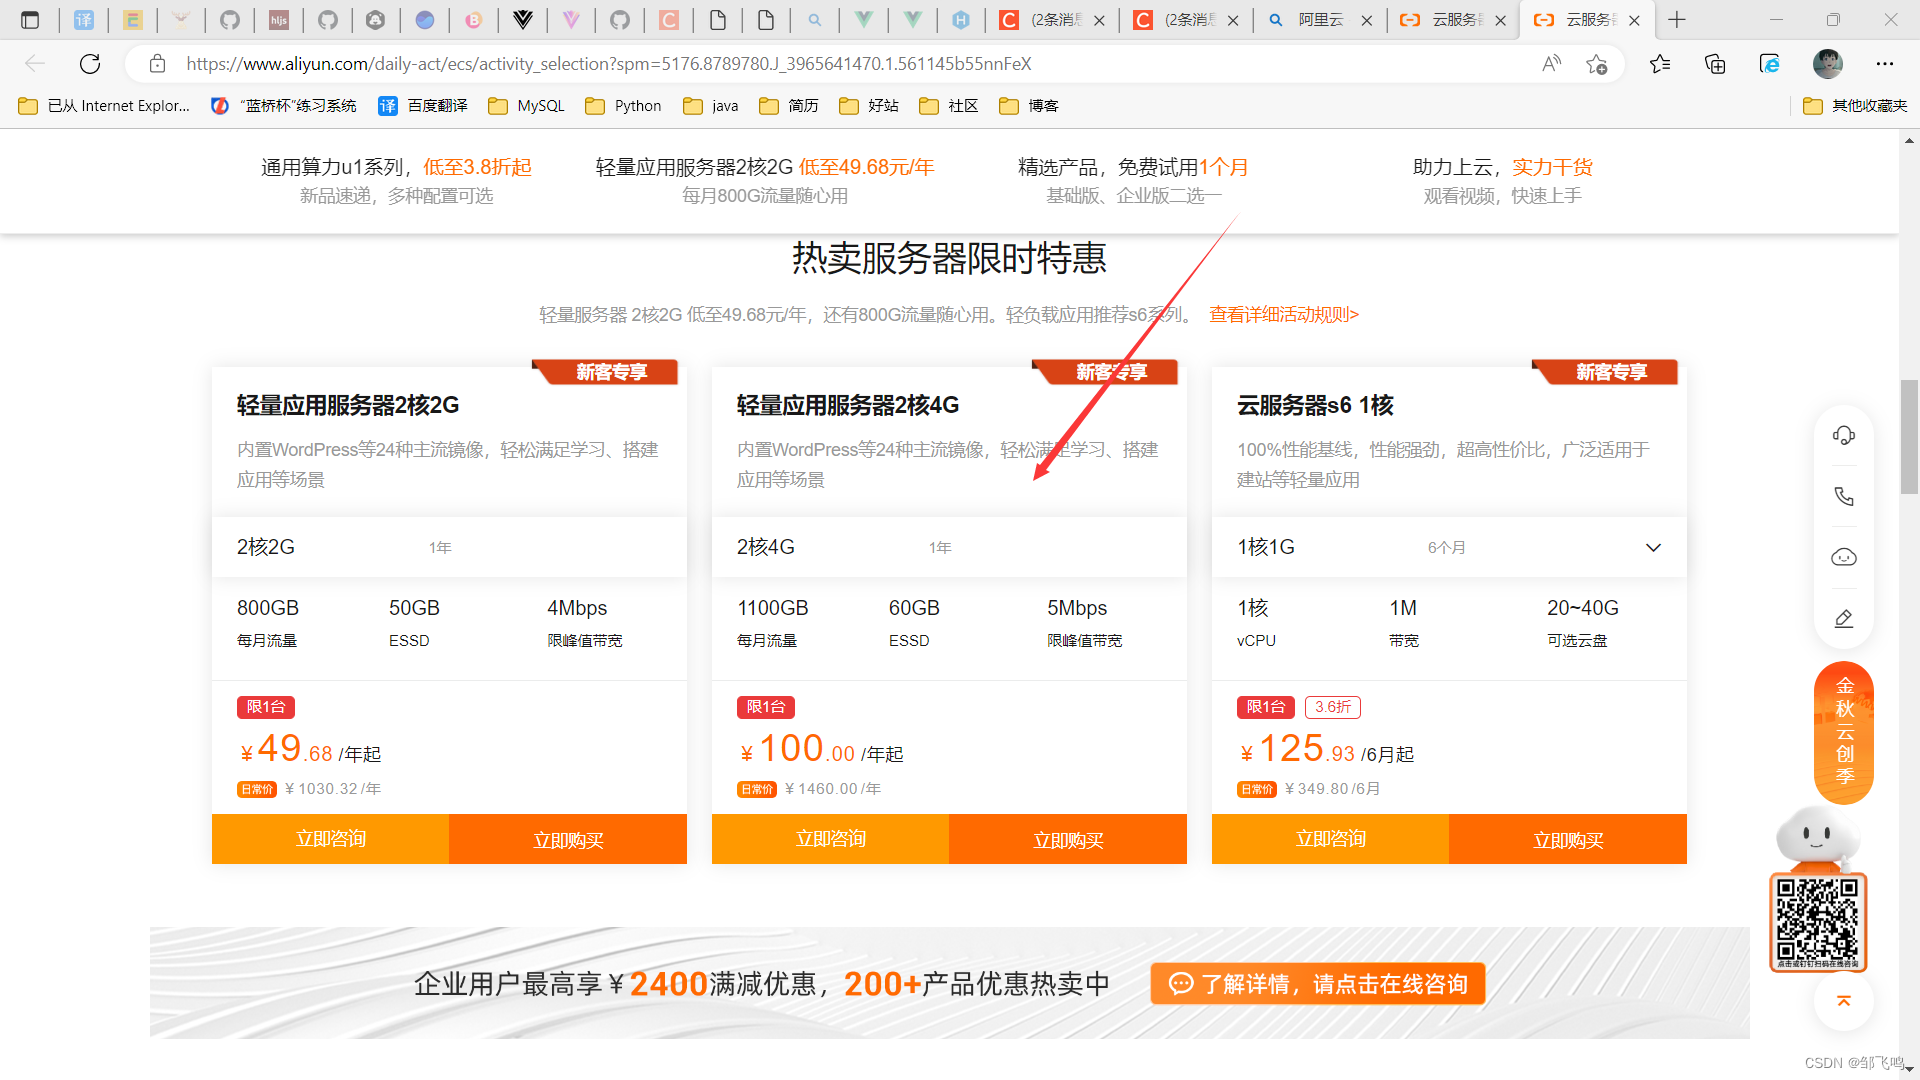The image size is (1920, 1080).
Task: Open the headset customer service icon
Action: tap(1844, 435)
